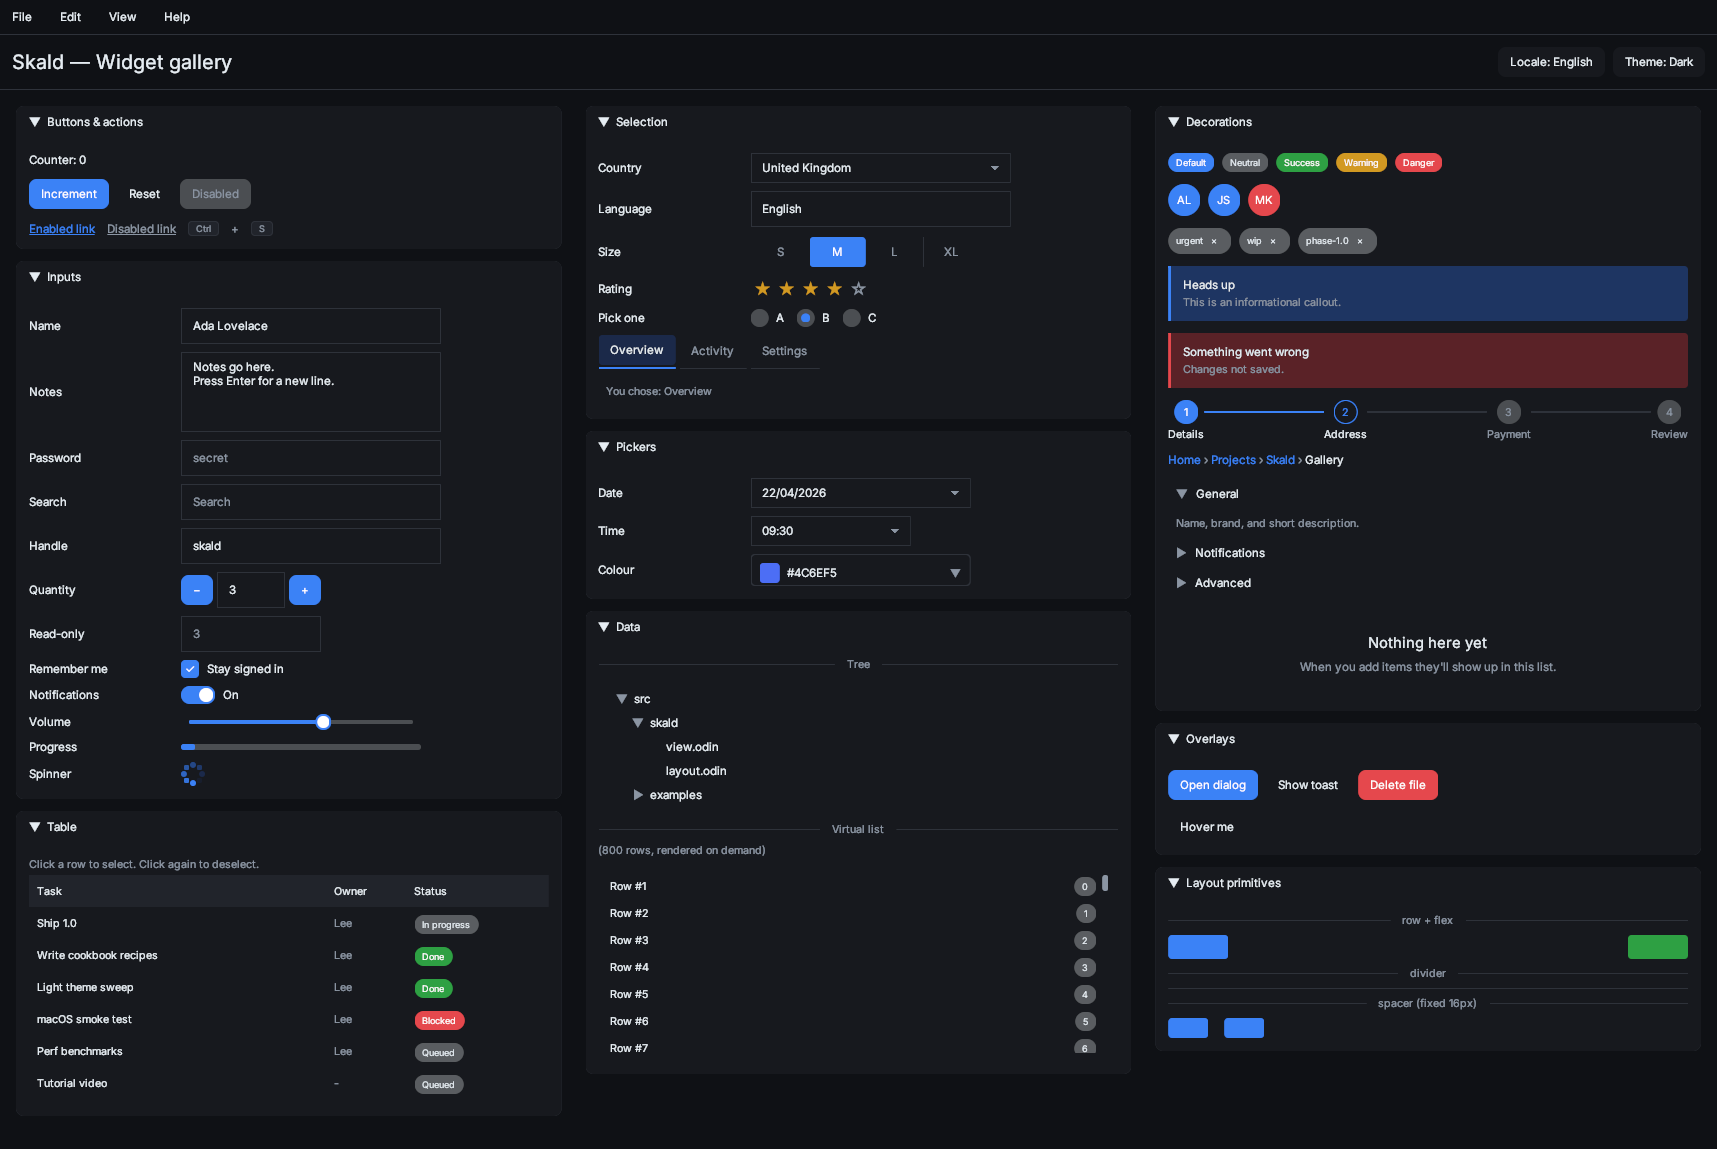Open the Date picker dropdown
The height and width of the screenshot is (1149, 1717).
point(861,493)
